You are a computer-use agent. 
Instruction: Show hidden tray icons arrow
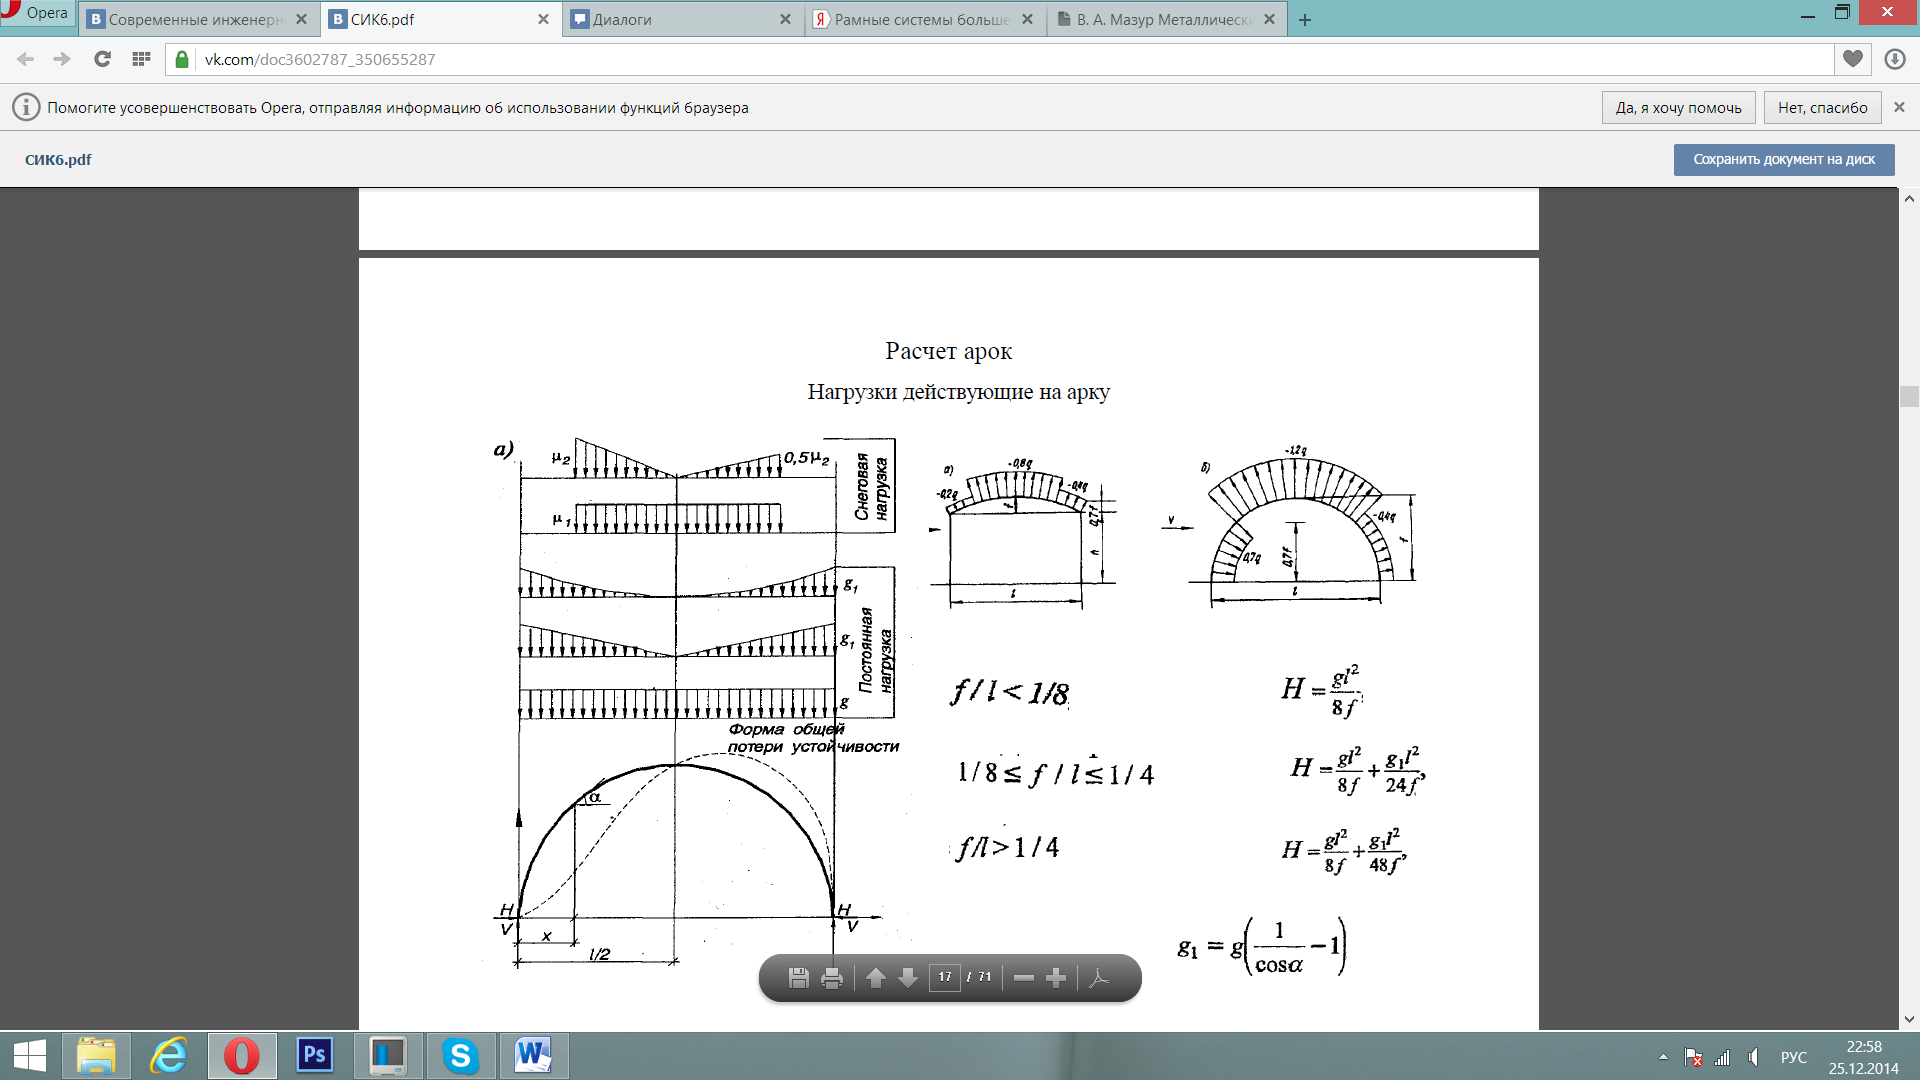coord(1663,1056)
